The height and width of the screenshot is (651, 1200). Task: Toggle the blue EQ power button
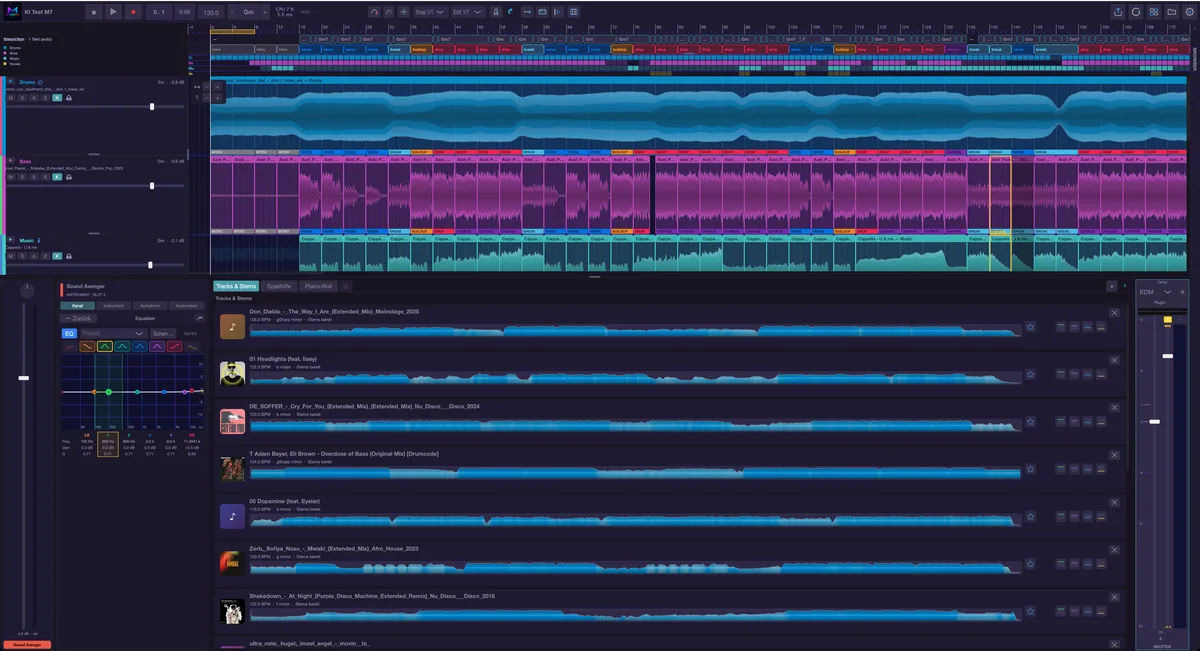click(69, 333)
